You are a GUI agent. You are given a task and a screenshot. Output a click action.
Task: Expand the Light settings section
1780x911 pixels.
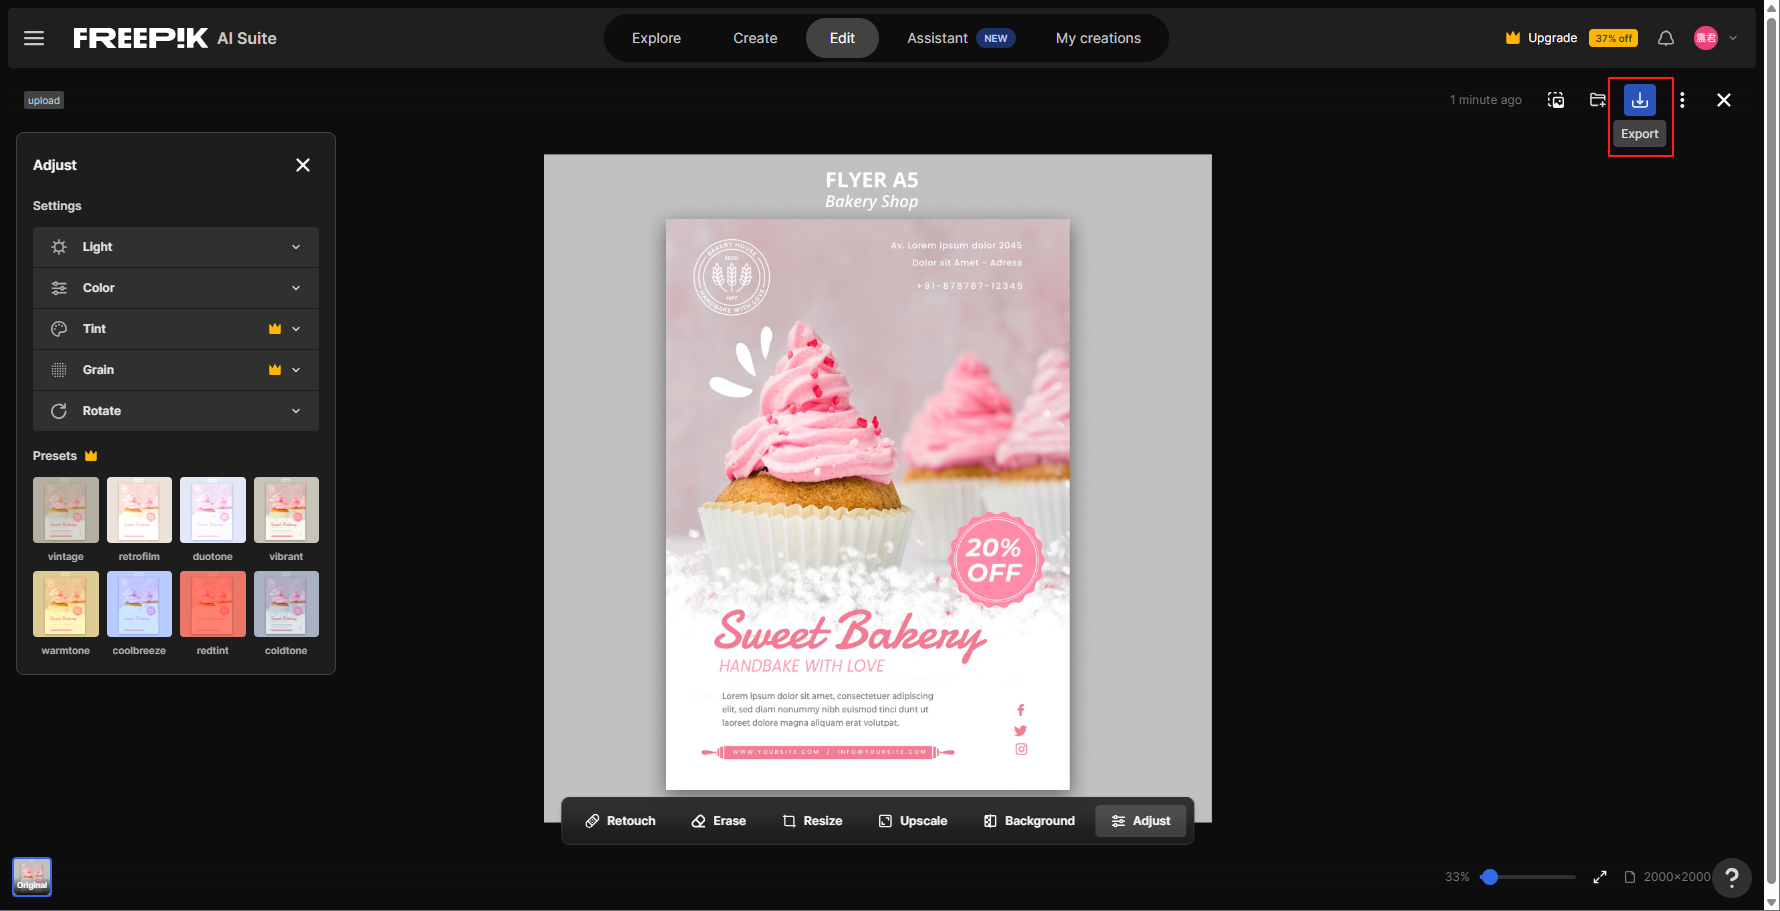(176, 247)
